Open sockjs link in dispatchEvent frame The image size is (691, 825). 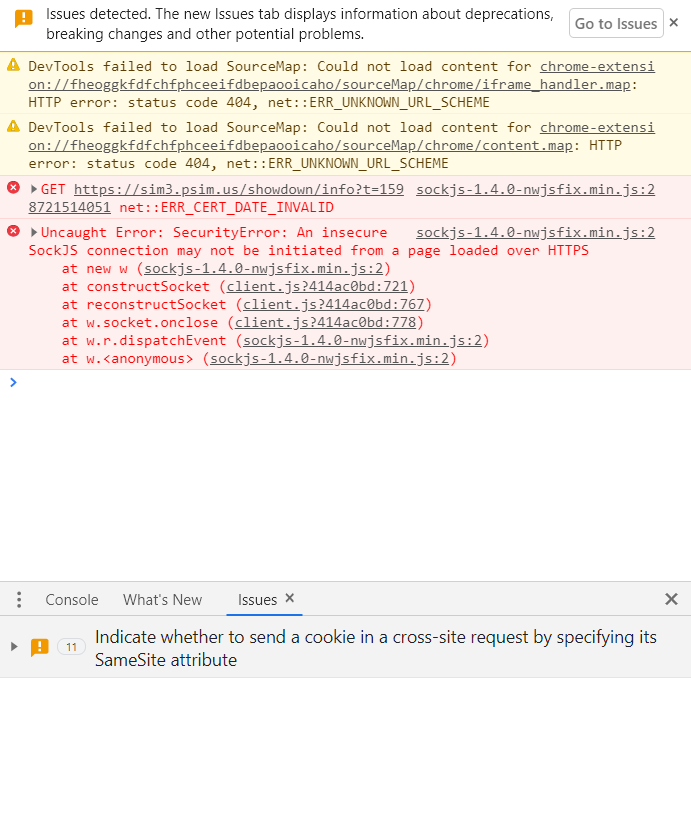(363, 340)
